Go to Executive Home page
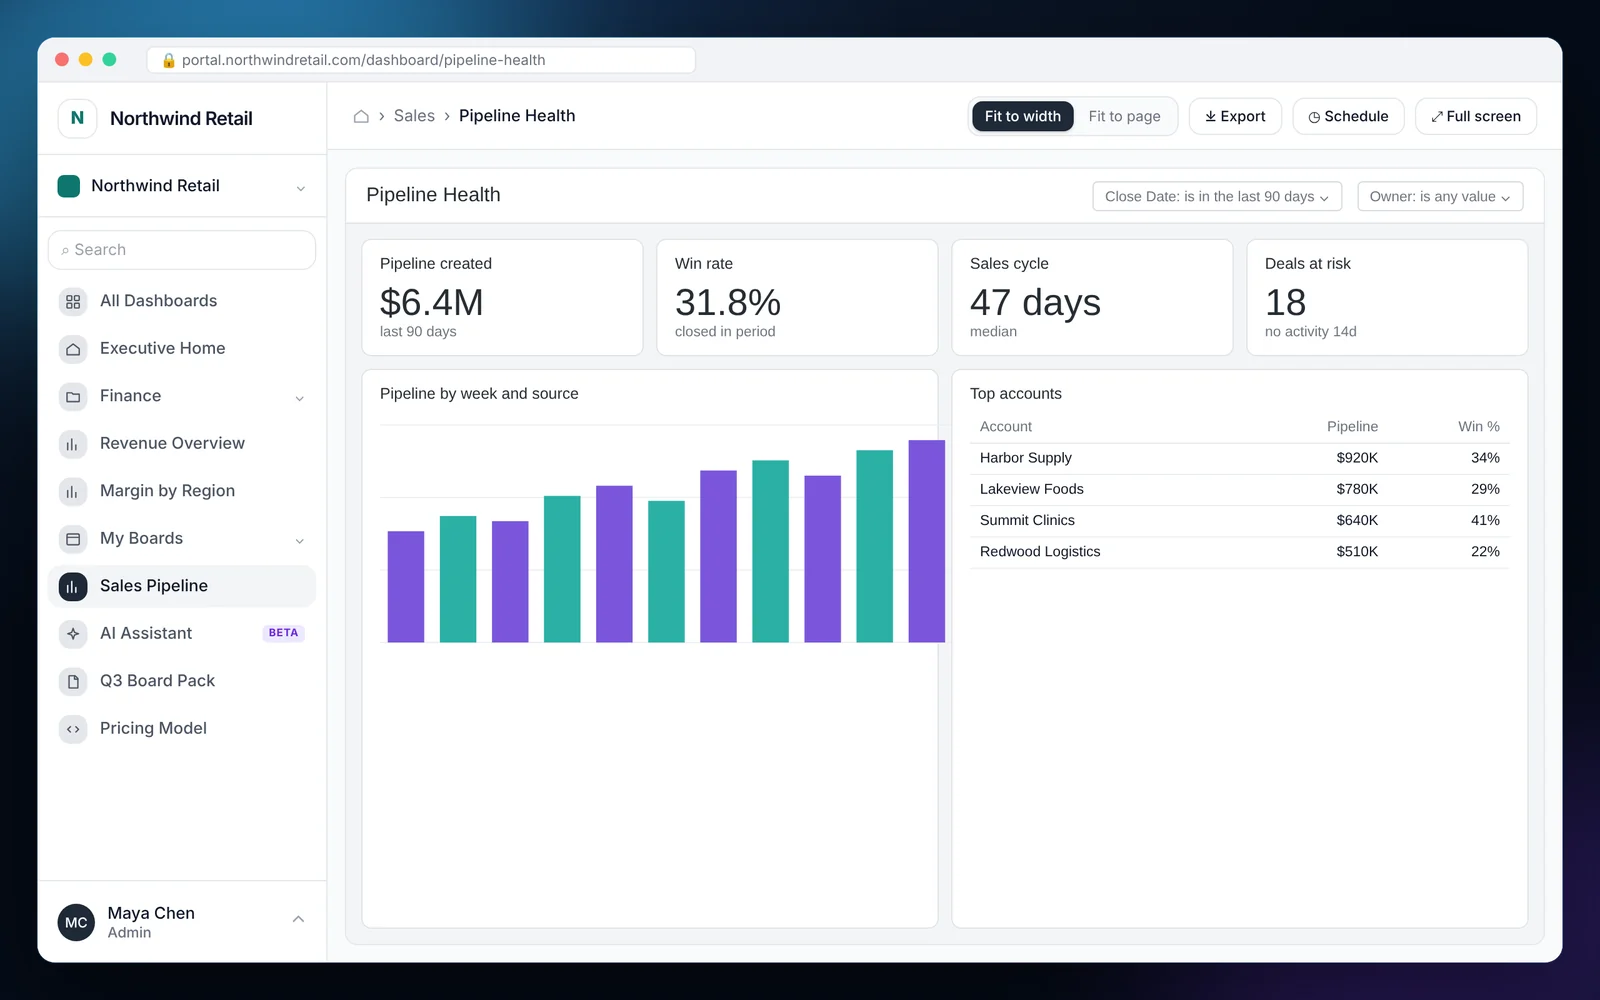This screenshot has width=1600, height=1000. point(182,349)
